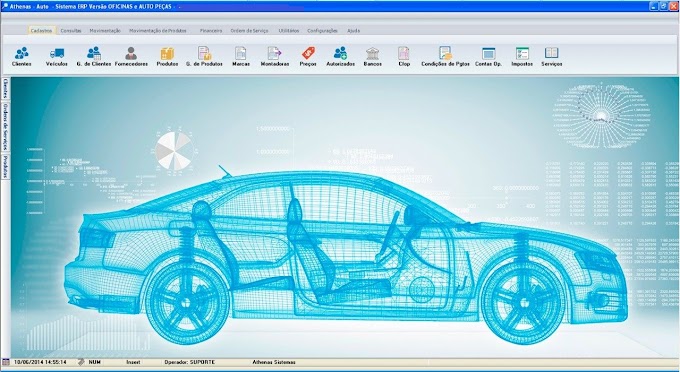This screenshot has width=680, height=372.
Task: Open the Bancos bank icon
Action: [373, 56]
